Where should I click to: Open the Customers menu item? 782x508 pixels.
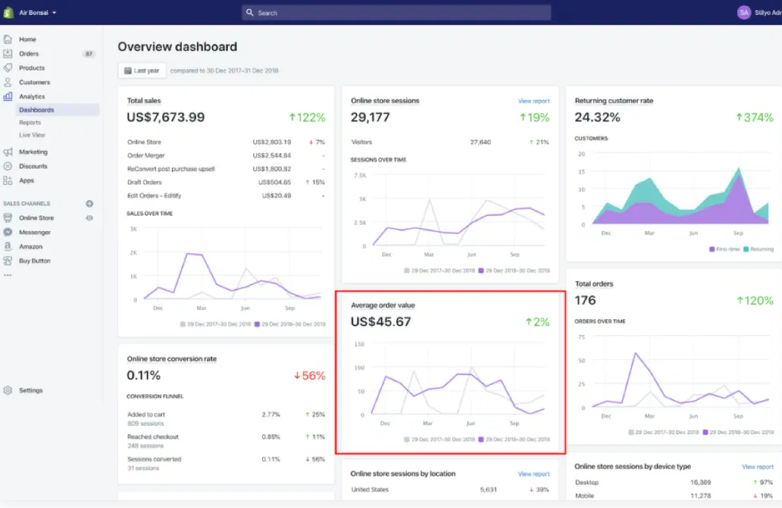click(34, 82)
